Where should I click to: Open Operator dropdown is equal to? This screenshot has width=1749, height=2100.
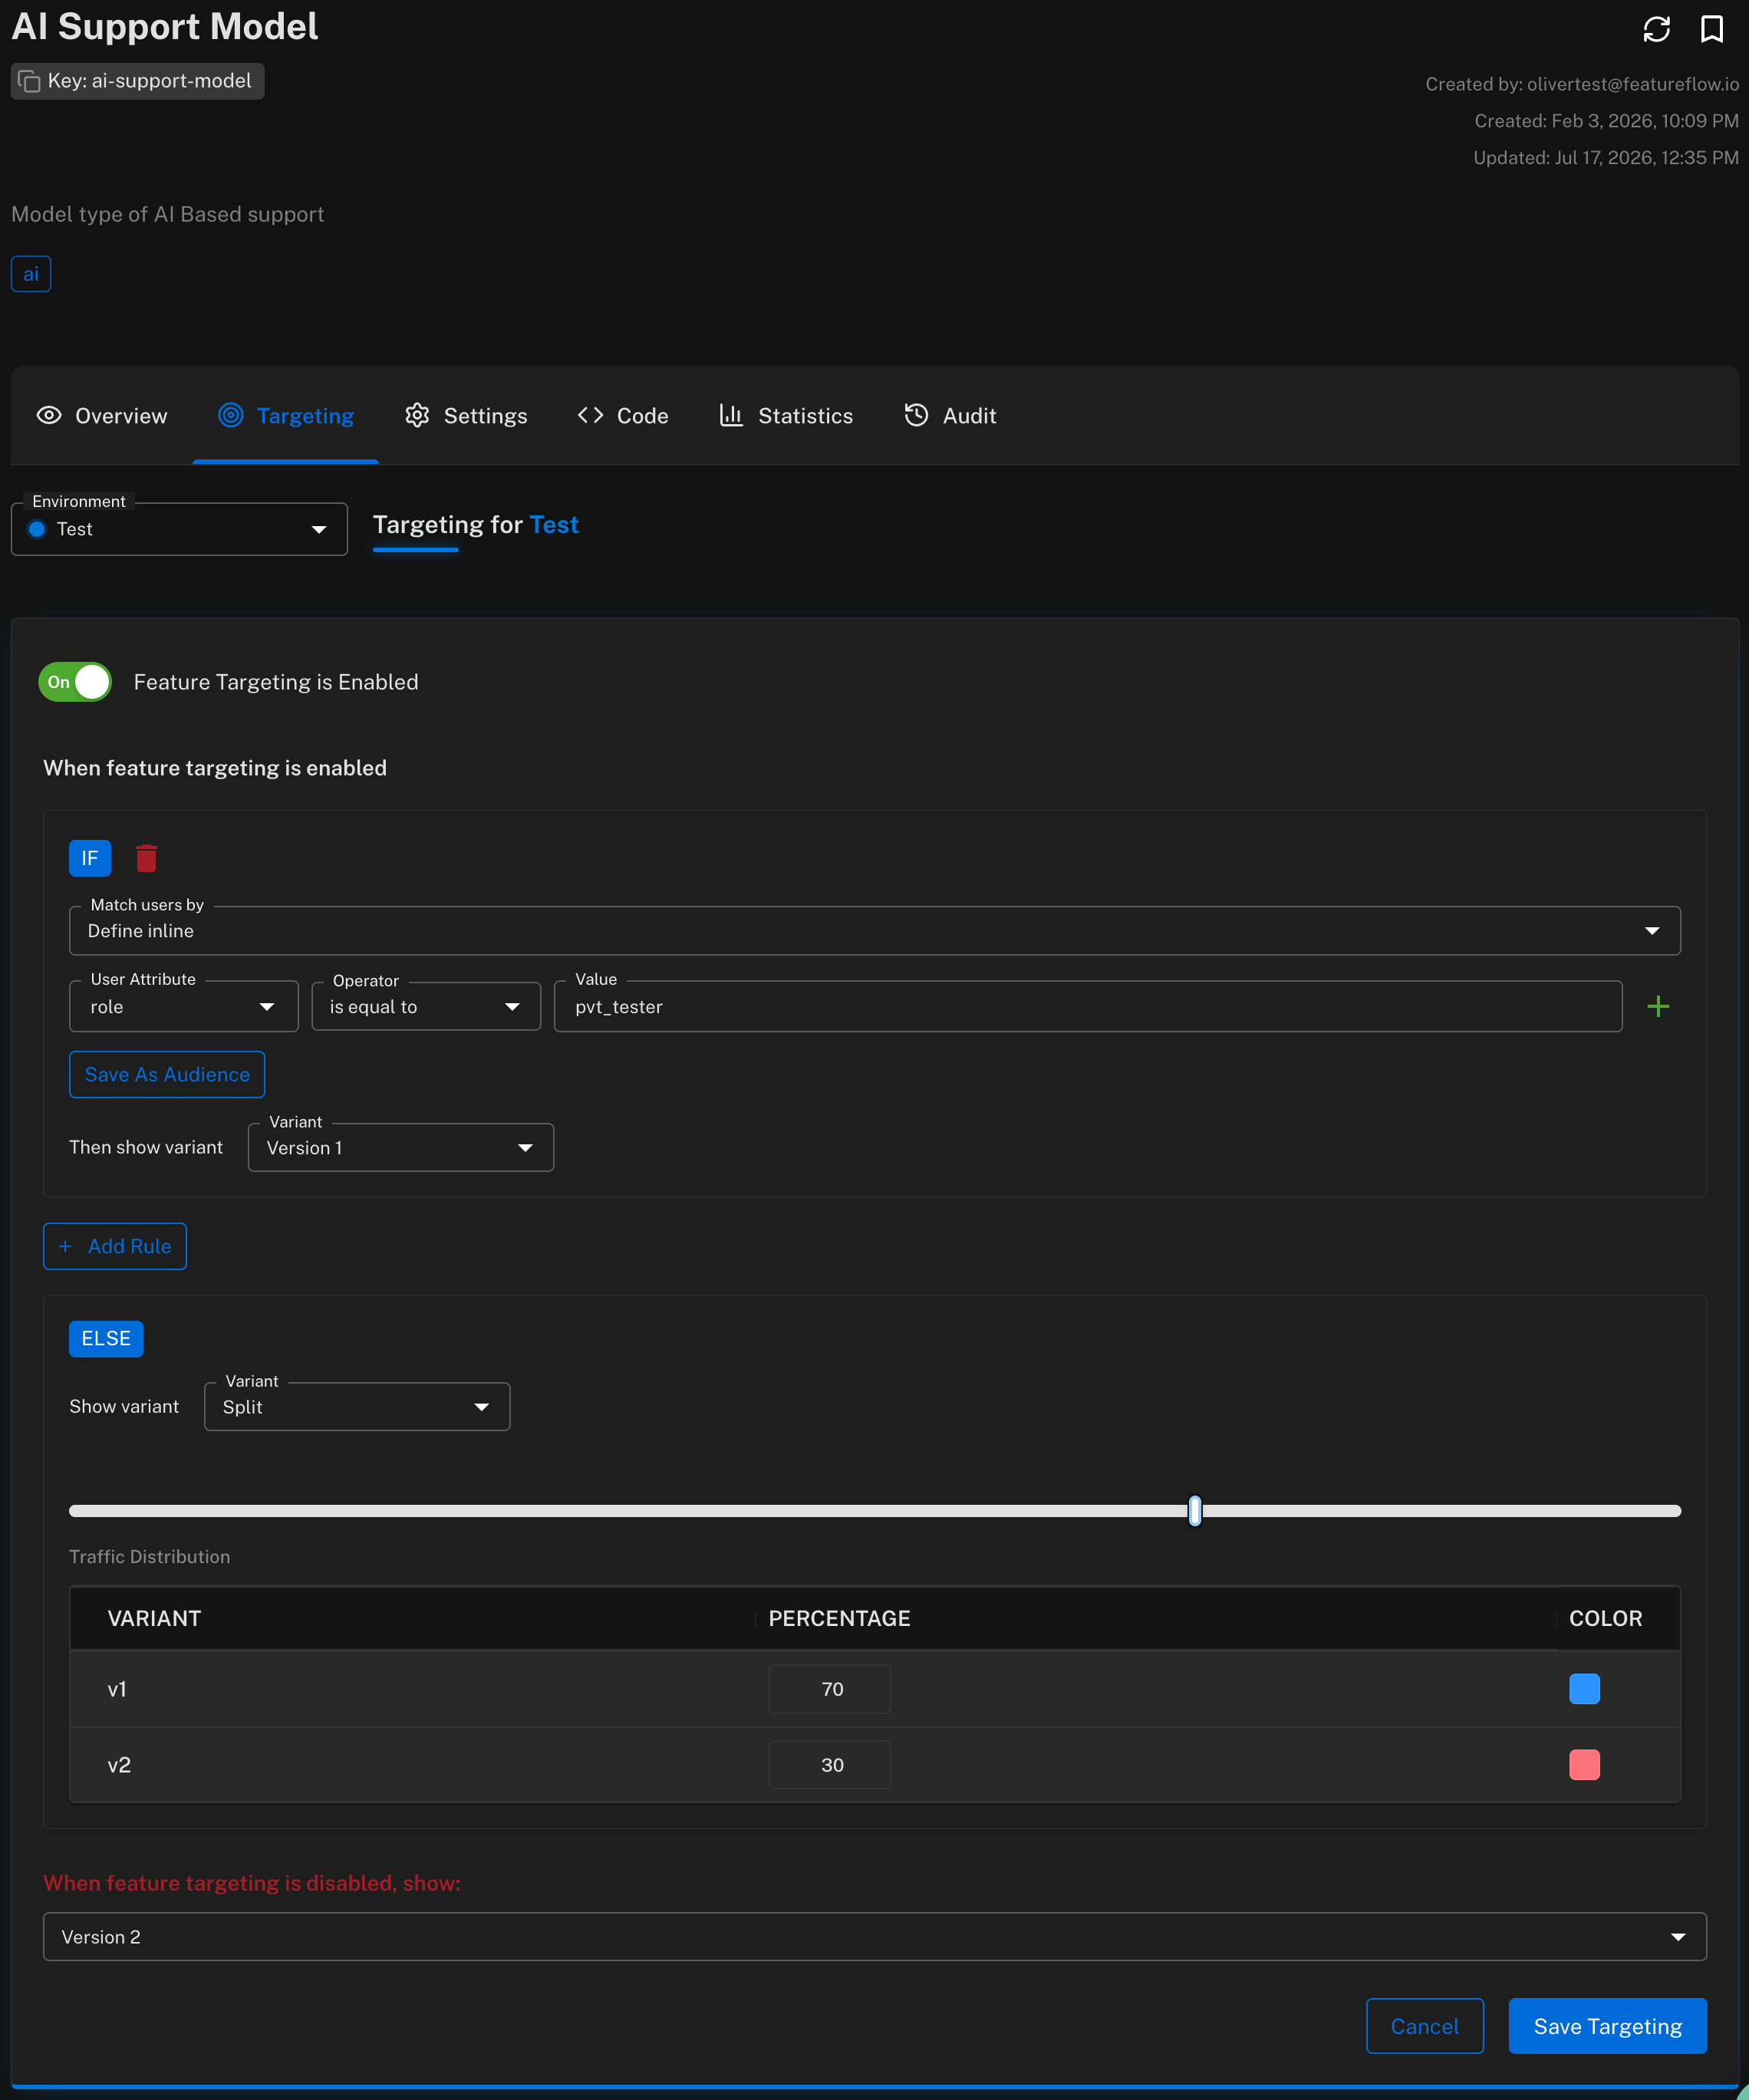click(x=426, y=1006)
